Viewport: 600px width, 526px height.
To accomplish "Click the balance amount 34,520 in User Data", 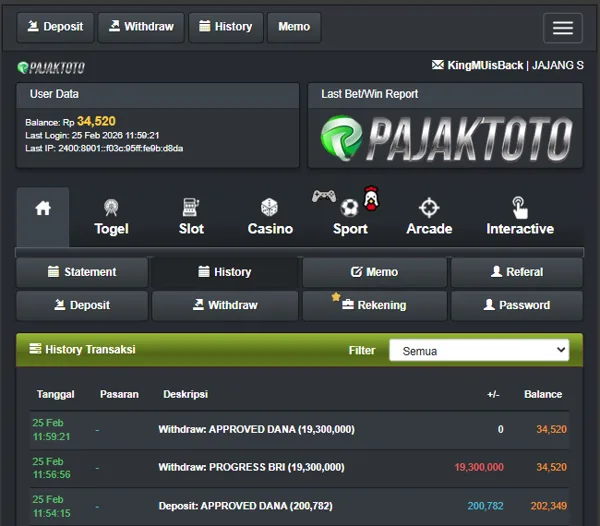I will (96, 121).
